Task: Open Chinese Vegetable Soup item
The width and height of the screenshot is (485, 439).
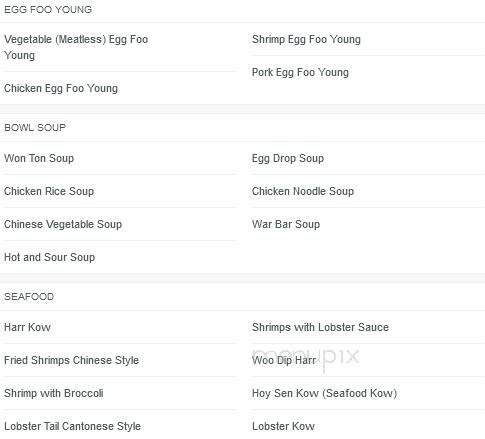Action: [63, 224]
